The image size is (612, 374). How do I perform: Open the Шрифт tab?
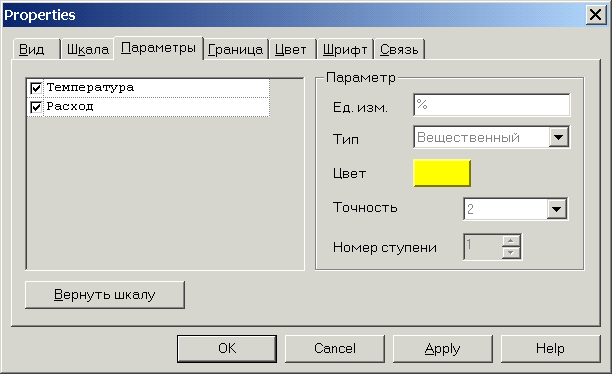(345, 49)
